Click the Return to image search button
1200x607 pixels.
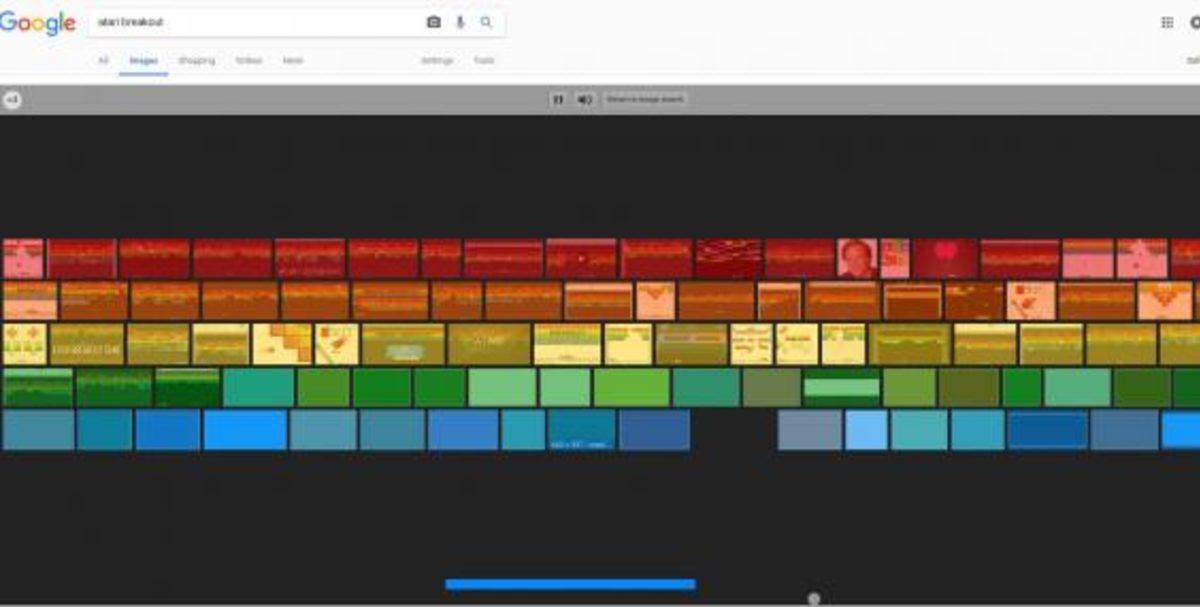click(645, 99)
